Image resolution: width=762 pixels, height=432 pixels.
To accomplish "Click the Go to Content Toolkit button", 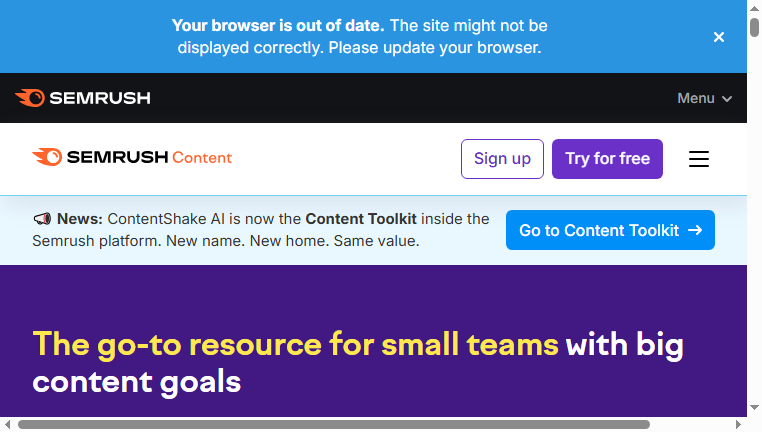I will coord(610,230).
